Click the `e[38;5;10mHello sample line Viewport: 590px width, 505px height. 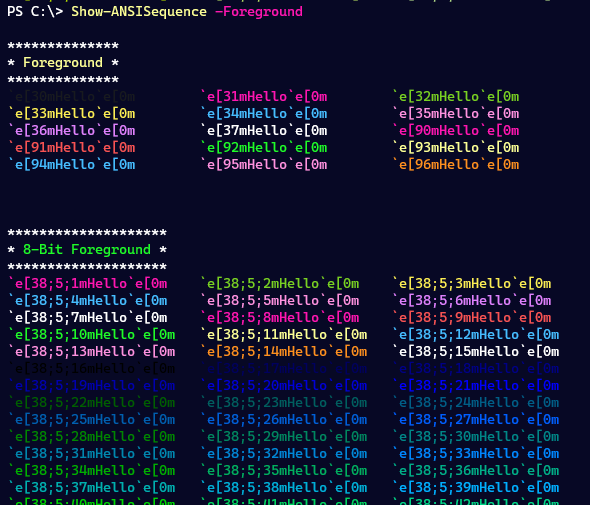point(91,335)
